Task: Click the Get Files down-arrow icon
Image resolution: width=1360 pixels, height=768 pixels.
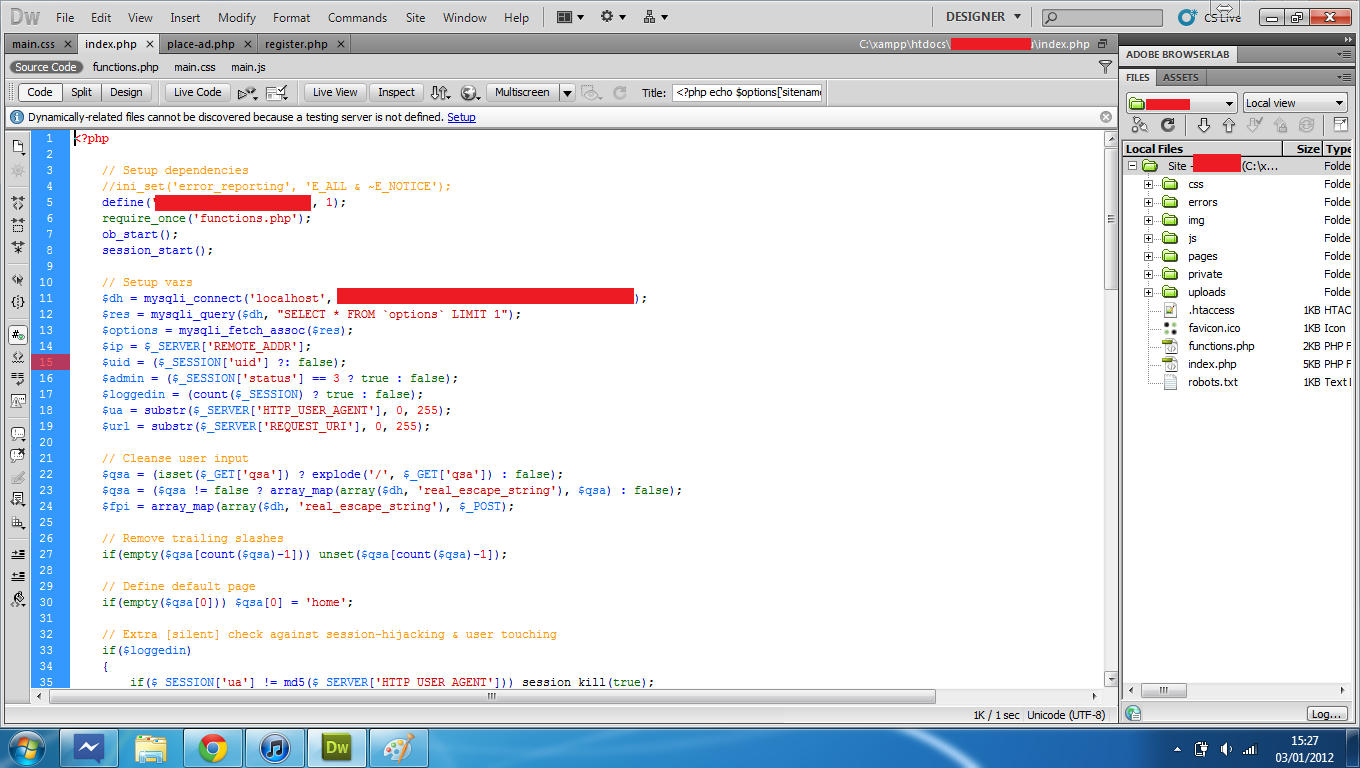Action: click(x=1203, y=125)
